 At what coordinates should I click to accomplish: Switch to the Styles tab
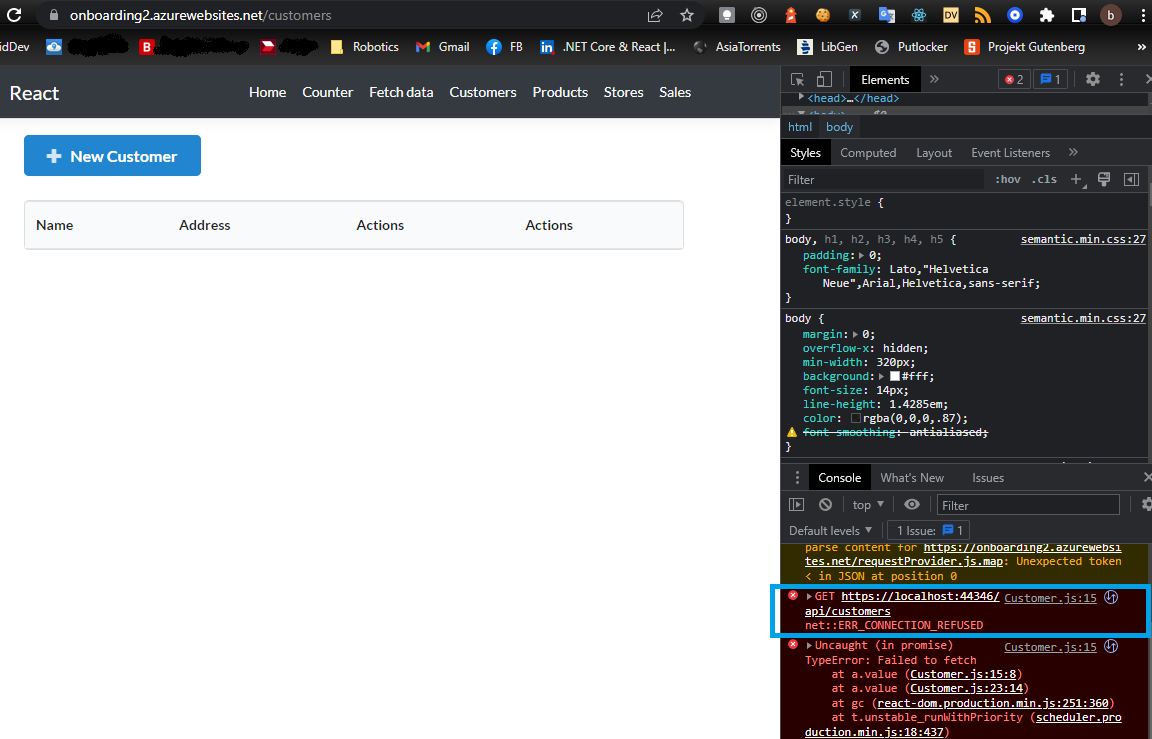tap(805, 153)
